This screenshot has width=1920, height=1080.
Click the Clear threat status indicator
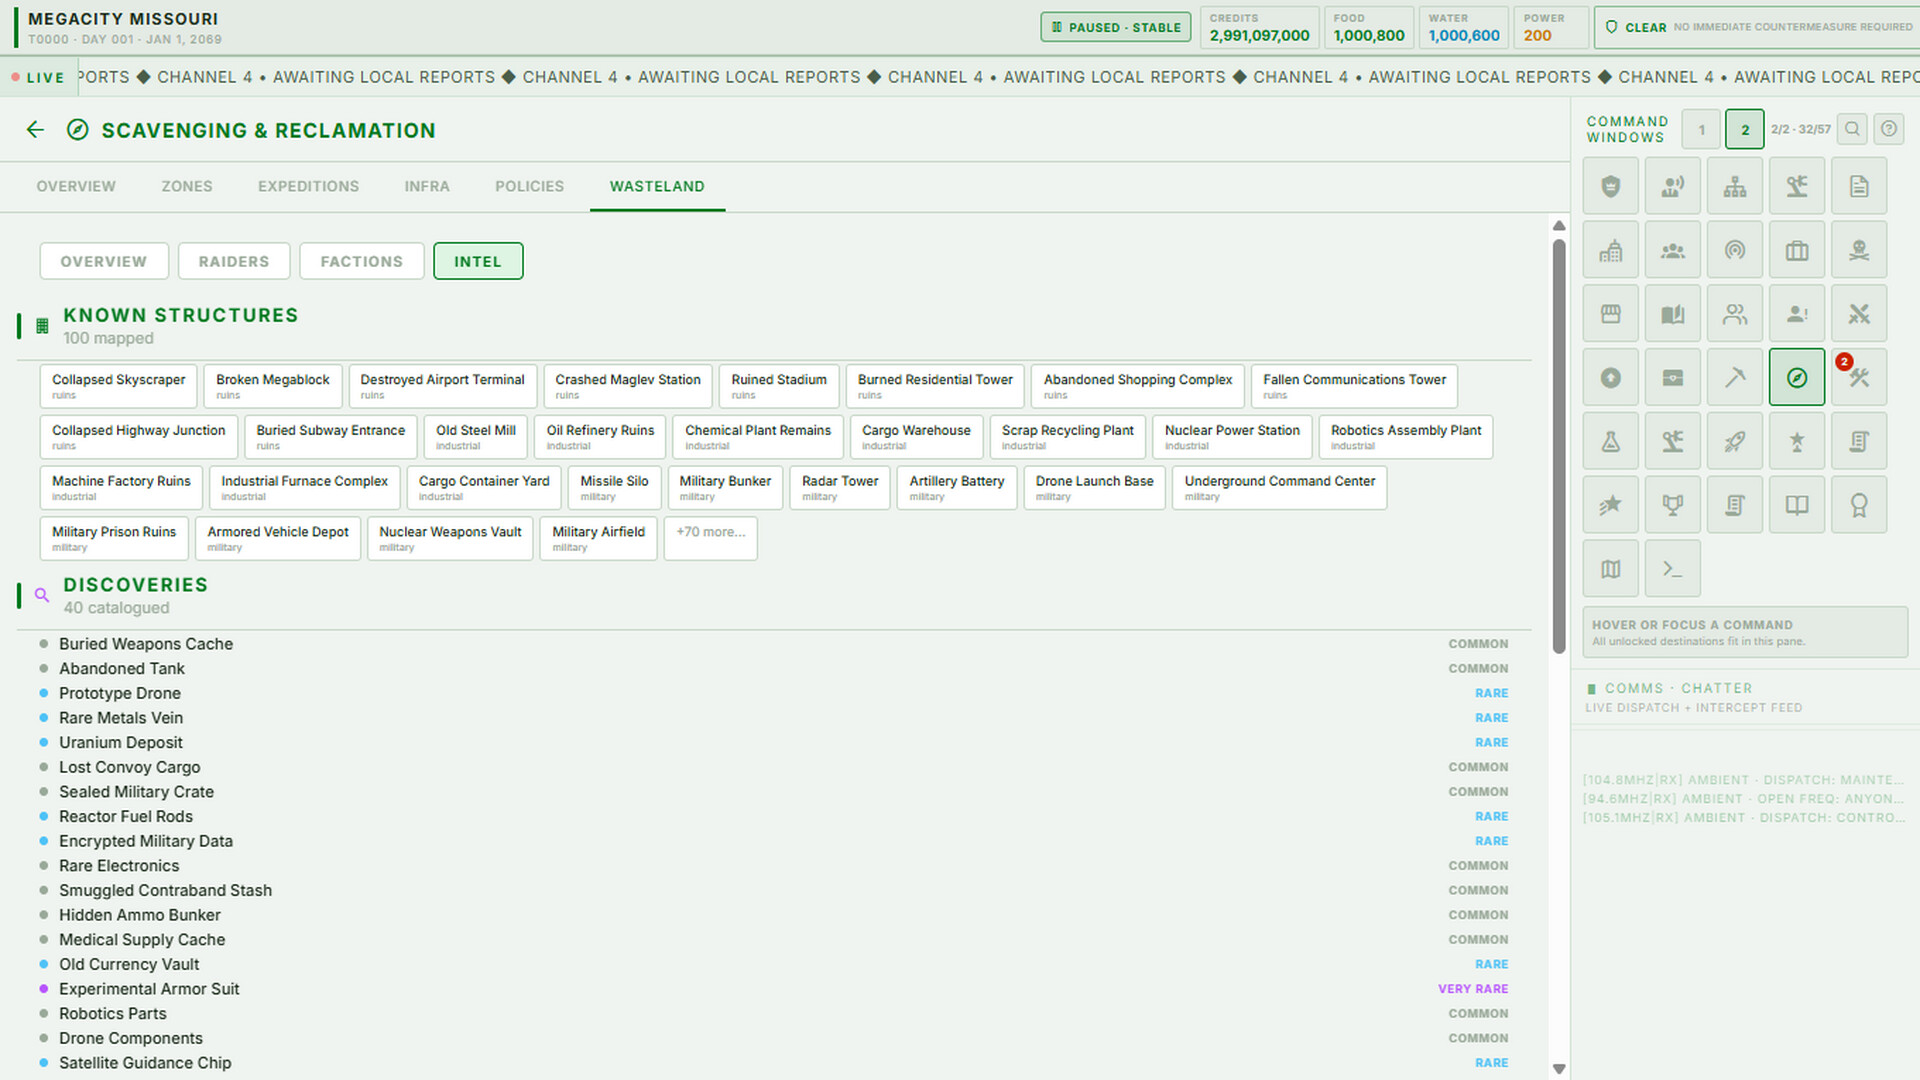point(1757,27)
